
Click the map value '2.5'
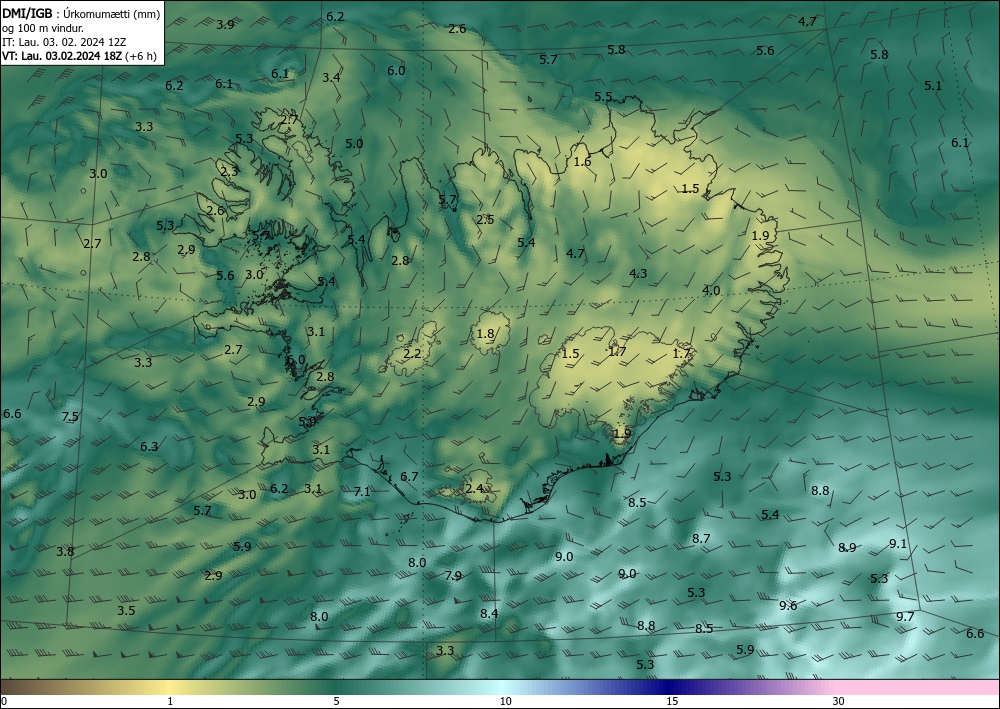(485, 220)
